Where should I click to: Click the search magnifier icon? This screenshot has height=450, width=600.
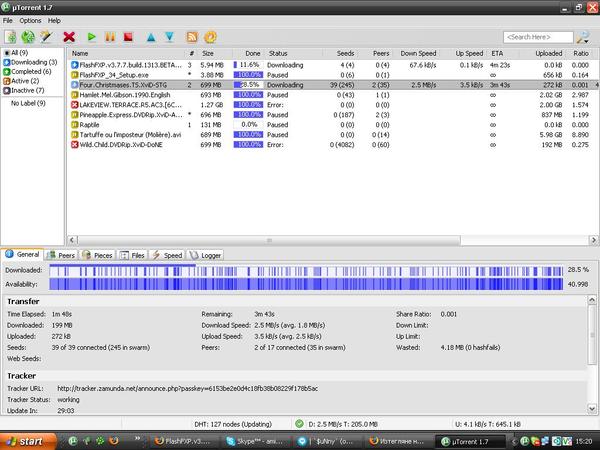tap(583, 37)
